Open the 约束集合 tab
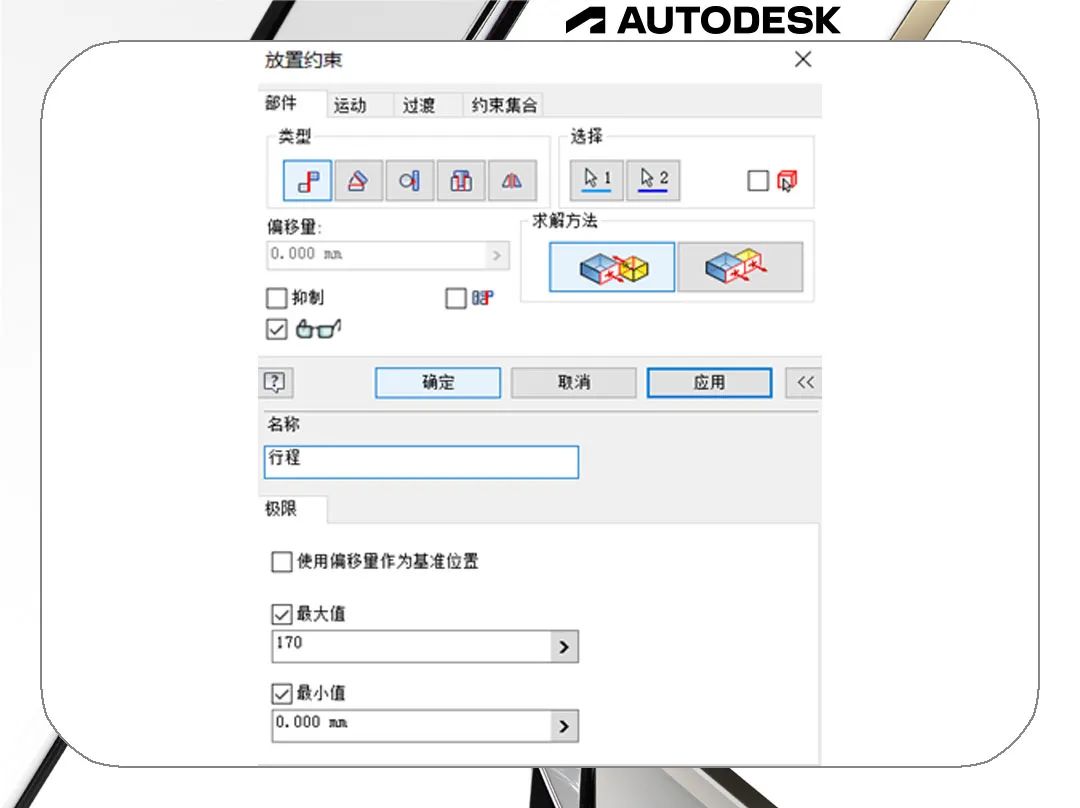1080x808 pixels. pyautogui.click(x=504, y=104)
